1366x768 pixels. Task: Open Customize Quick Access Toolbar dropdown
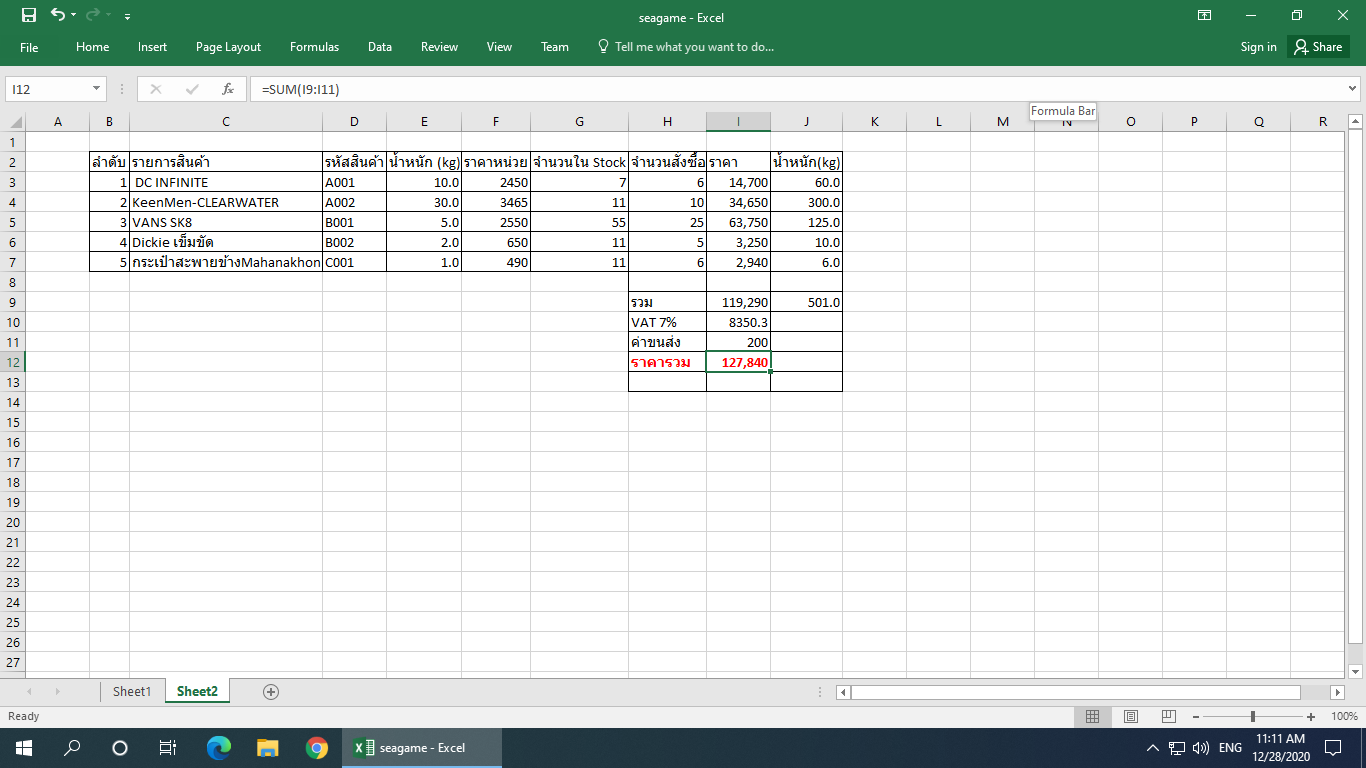click(x=127, y=17)
